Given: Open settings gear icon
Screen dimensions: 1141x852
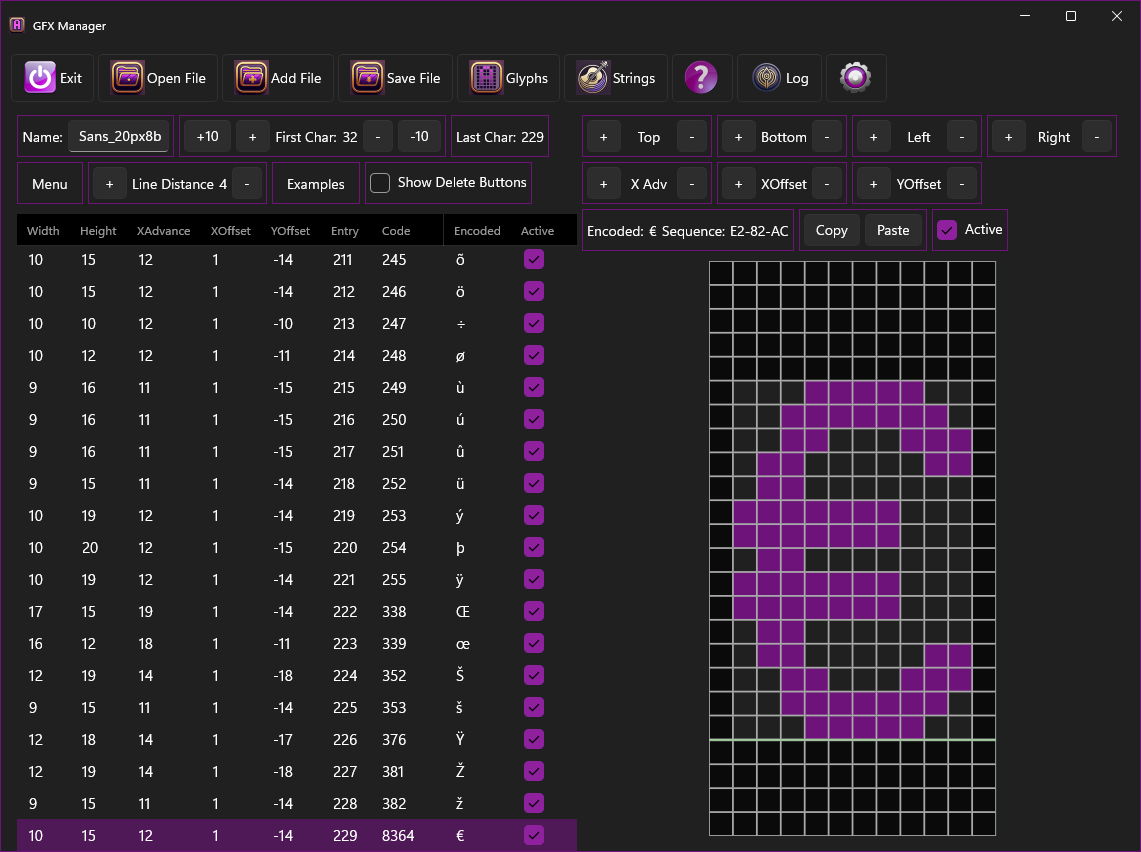Looking at the screenshot, I should 856,77.
